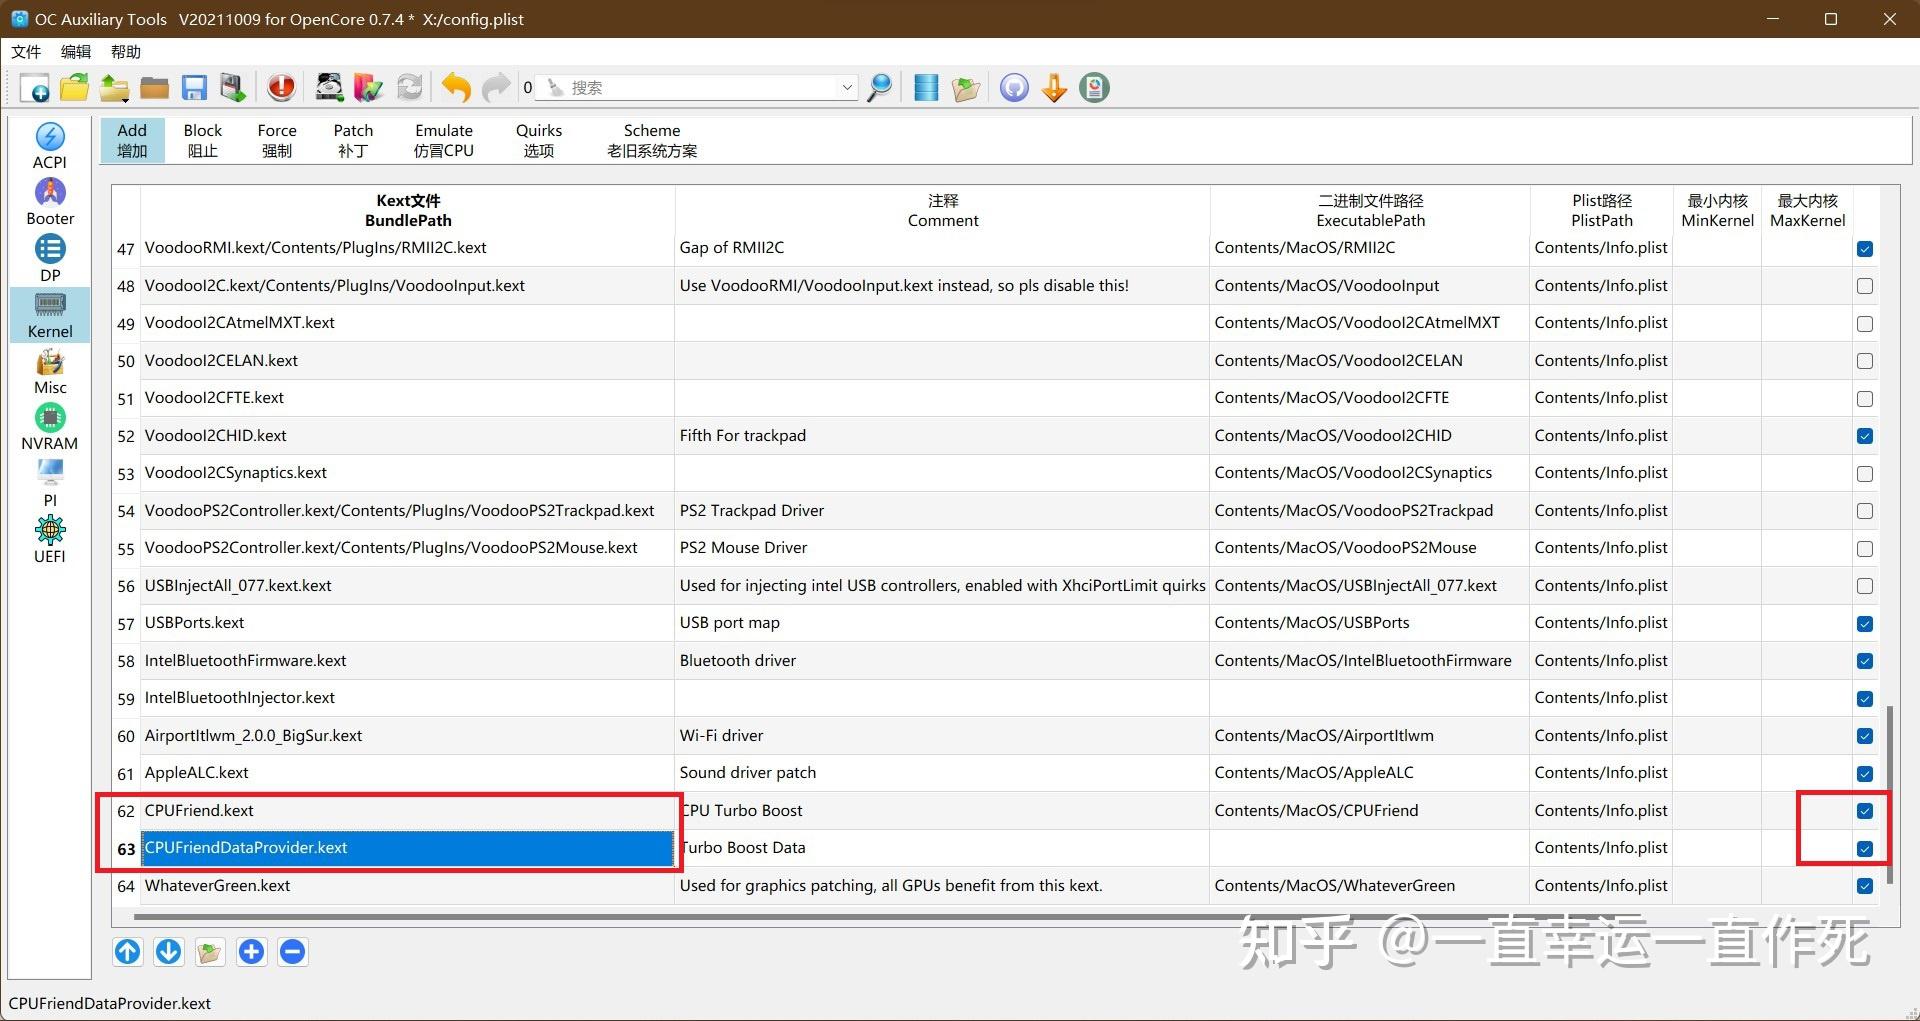Open the blue database stack icon
The width and height of the screenshot is (1920, 1021).
927,88
